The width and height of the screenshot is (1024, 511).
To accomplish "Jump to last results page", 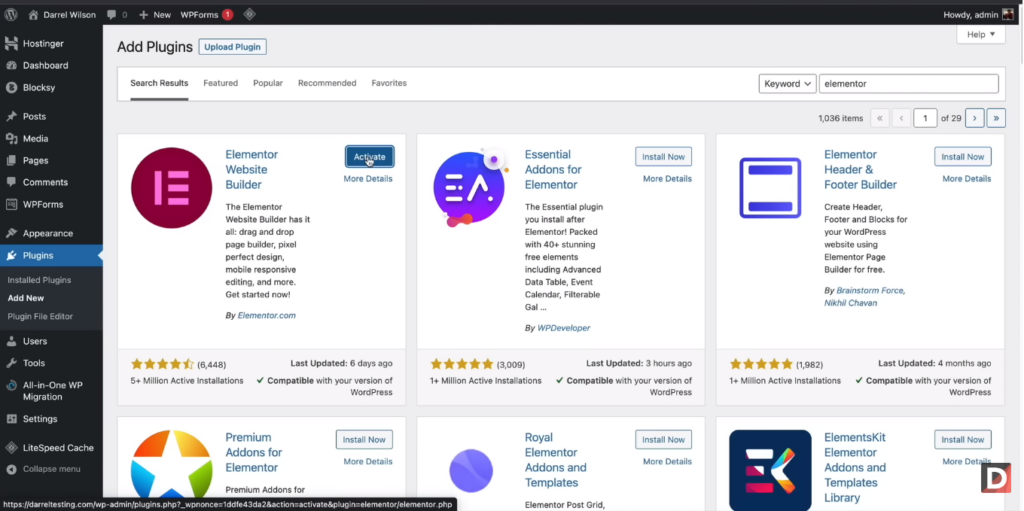I will click(996, 118).
